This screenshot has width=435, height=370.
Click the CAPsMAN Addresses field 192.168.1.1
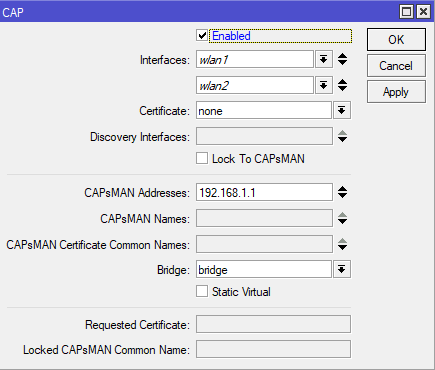(x=264, y=192)
